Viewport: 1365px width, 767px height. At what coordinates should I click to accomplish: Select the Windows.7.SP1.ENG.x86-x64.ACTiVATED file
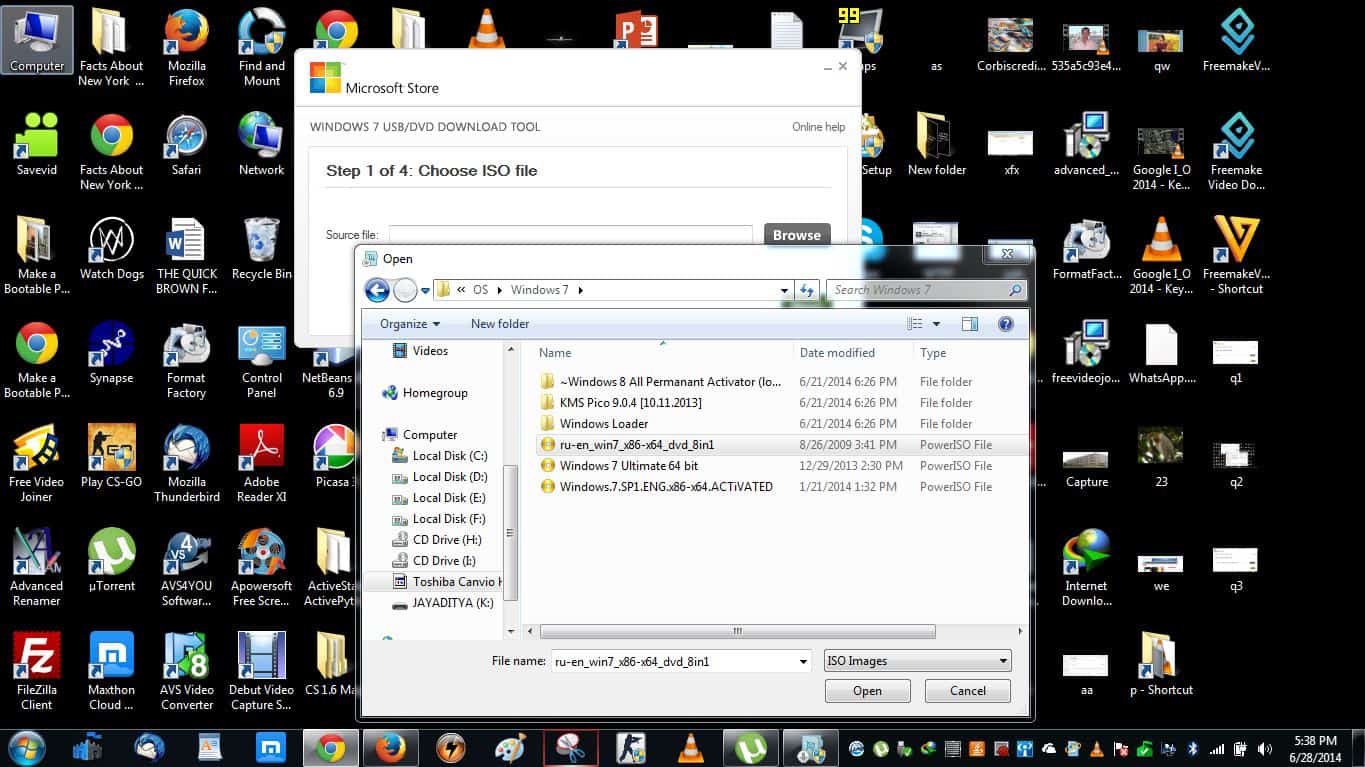click(x=665, y=487)
